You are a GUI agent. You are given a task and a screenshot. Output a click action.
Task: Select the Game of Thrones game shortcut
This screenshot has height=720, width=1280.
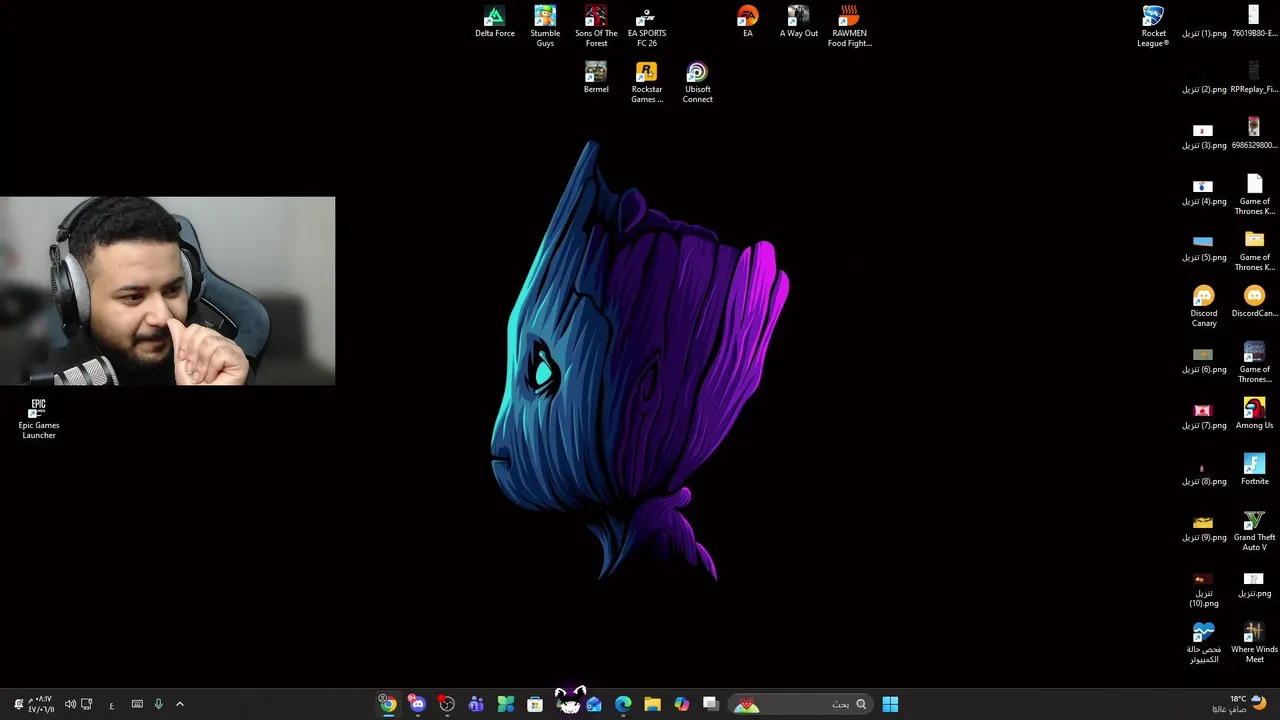click(x=1254, y=362)
